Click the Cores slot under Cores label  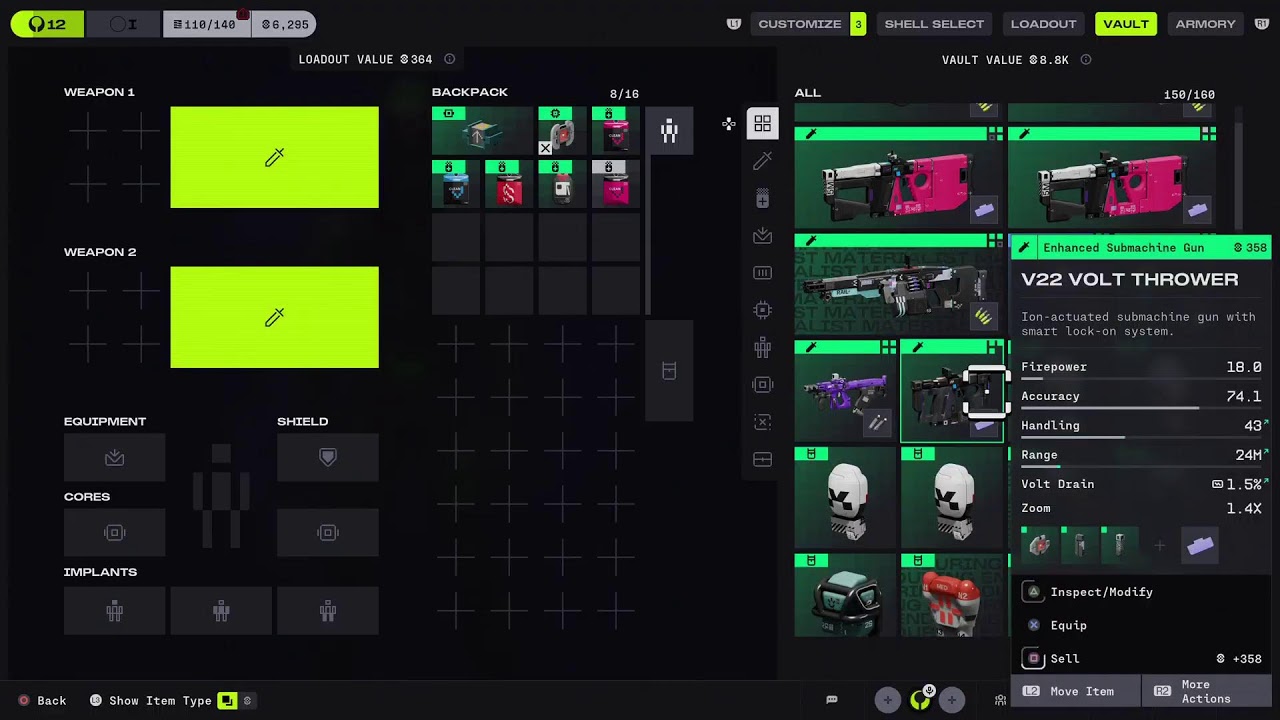click(115, 533)
